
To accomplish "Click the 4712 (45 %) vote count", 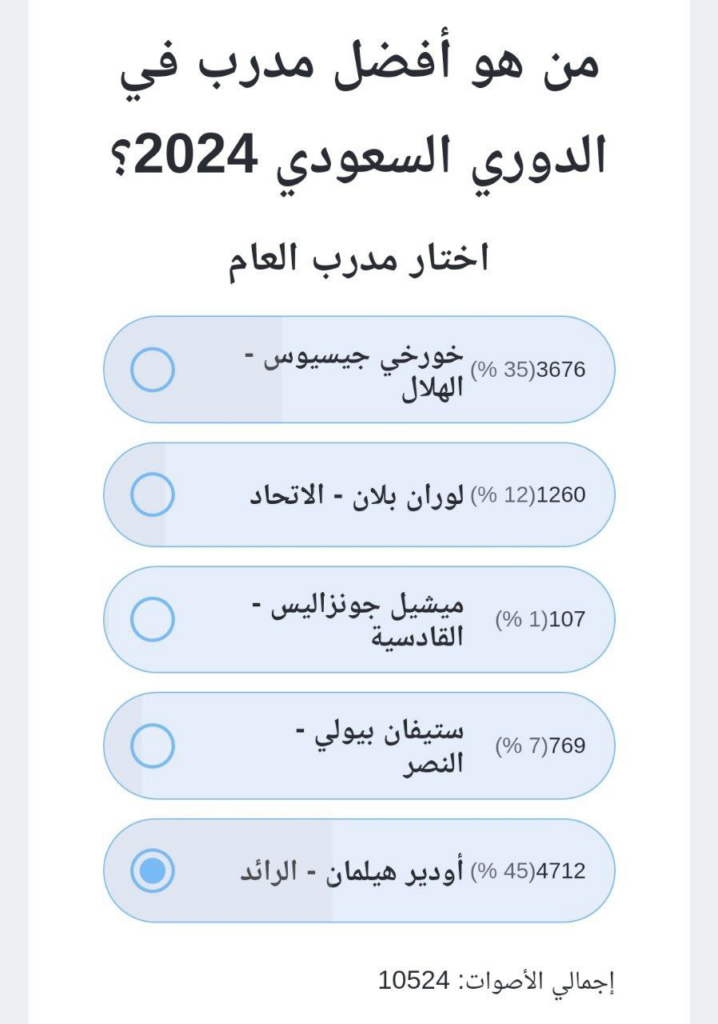I will tap(527, 871).
